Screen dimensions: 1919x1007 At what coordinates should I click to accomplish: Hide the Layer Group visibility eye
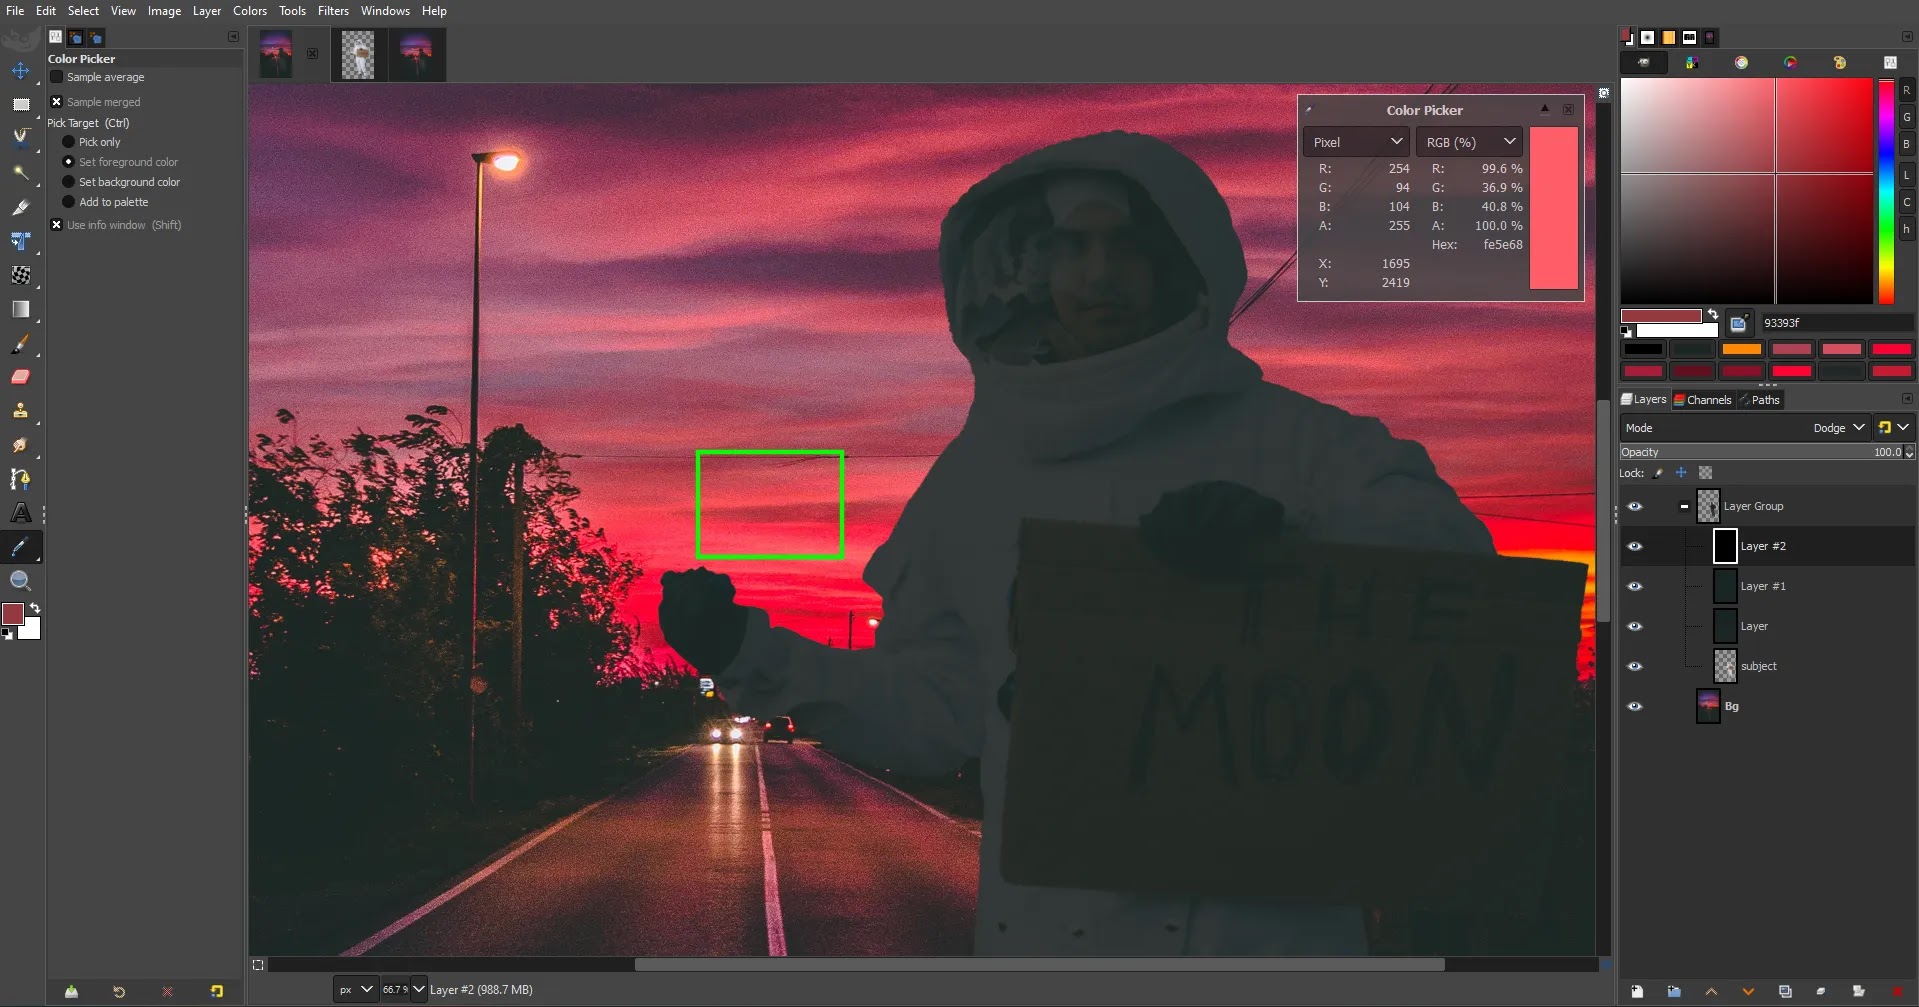coord(1635,506)
